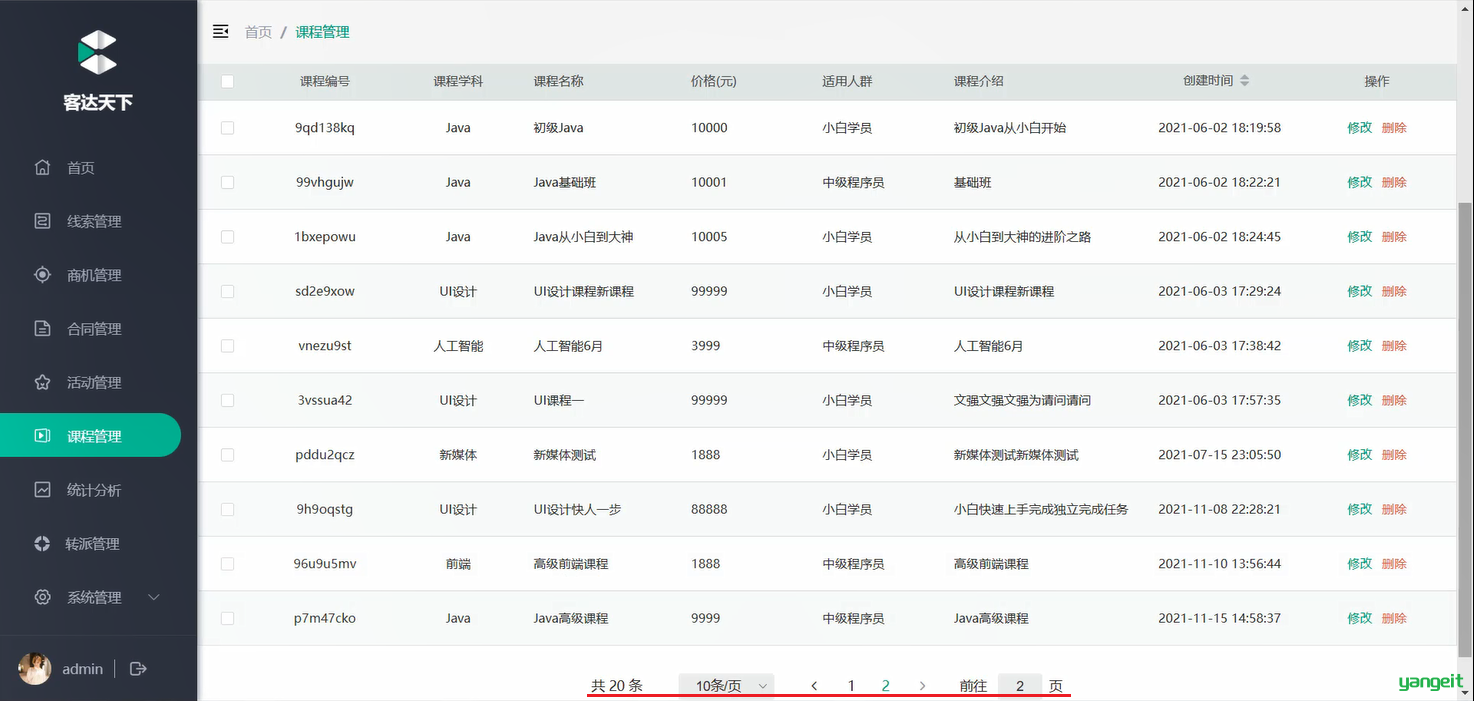
Task: Click the vertical scrollbar on the right
Action: (1465, 428)
